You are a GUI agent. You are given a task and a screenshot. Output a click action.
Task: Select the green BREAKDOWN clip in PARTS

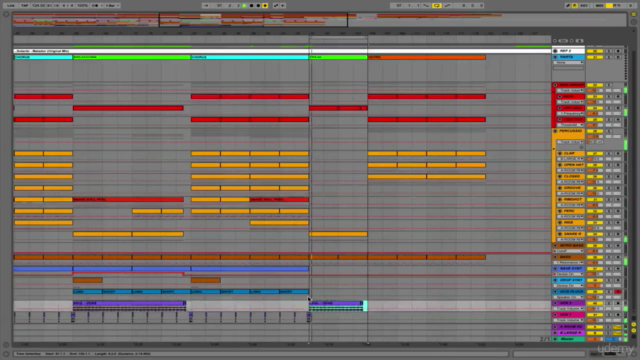[131, 57]
